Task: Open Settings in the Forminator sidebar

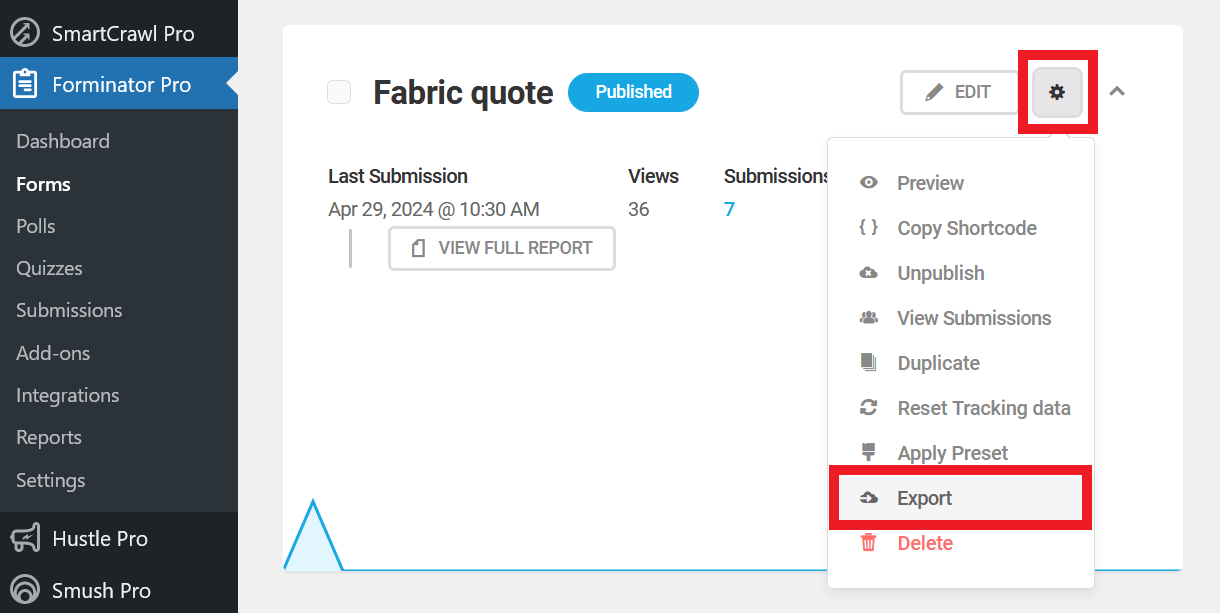Action: pos(51,480)
